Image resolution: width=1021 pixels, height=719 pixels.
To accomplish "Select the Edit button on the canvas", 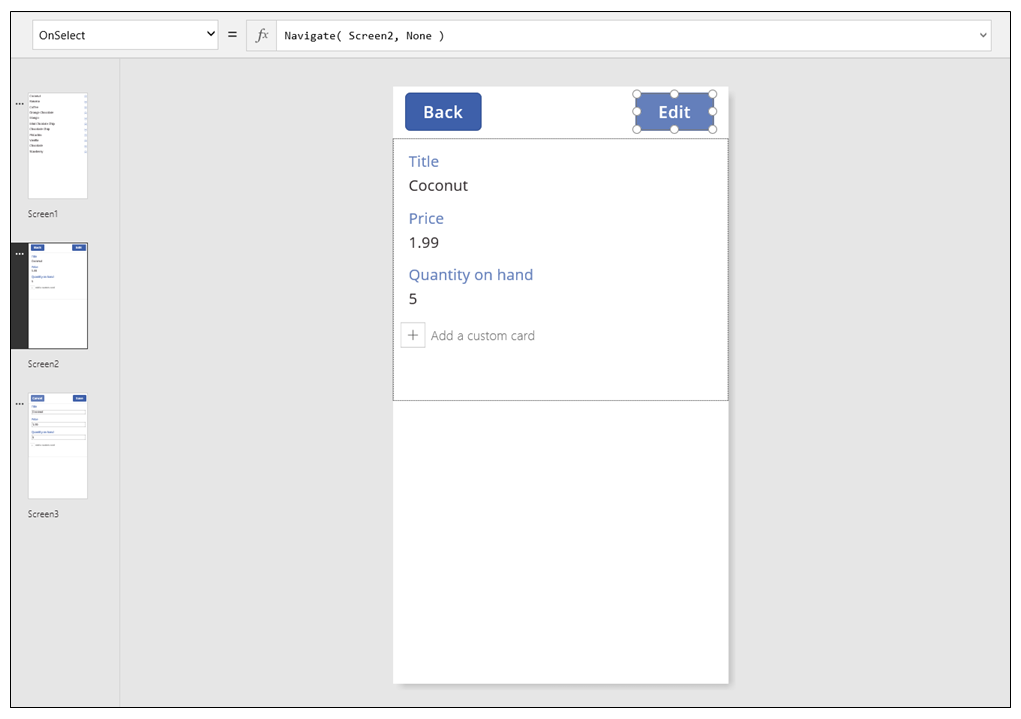I will click(x=674, y=111).
